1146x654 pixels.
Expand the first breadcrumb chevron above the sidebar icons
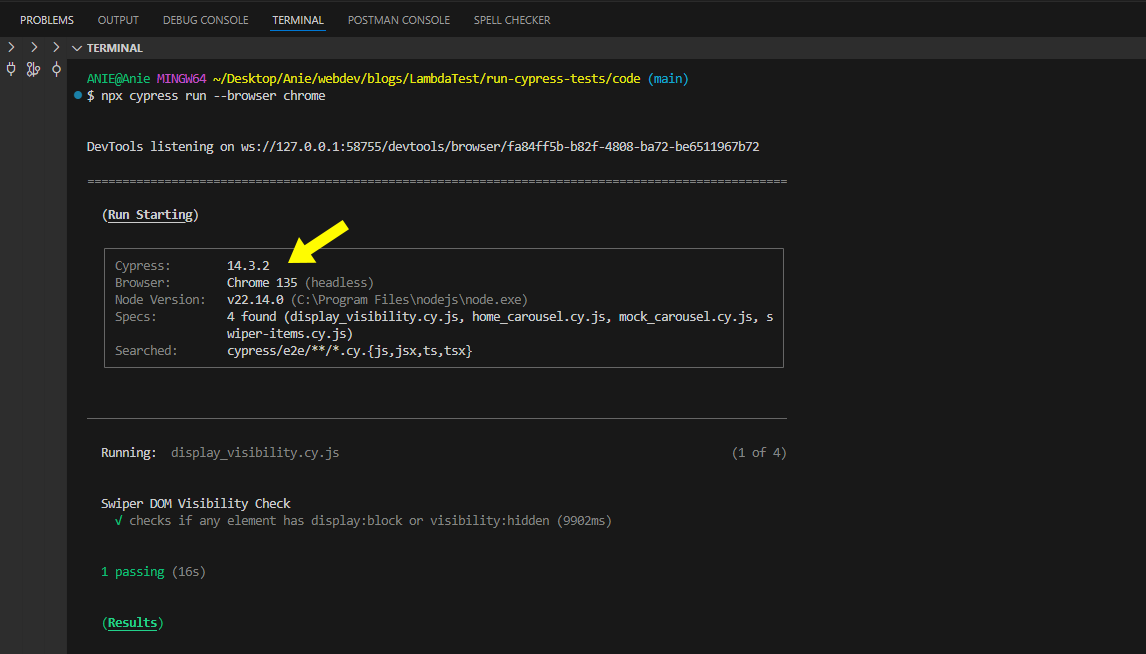tap(10, 46)
